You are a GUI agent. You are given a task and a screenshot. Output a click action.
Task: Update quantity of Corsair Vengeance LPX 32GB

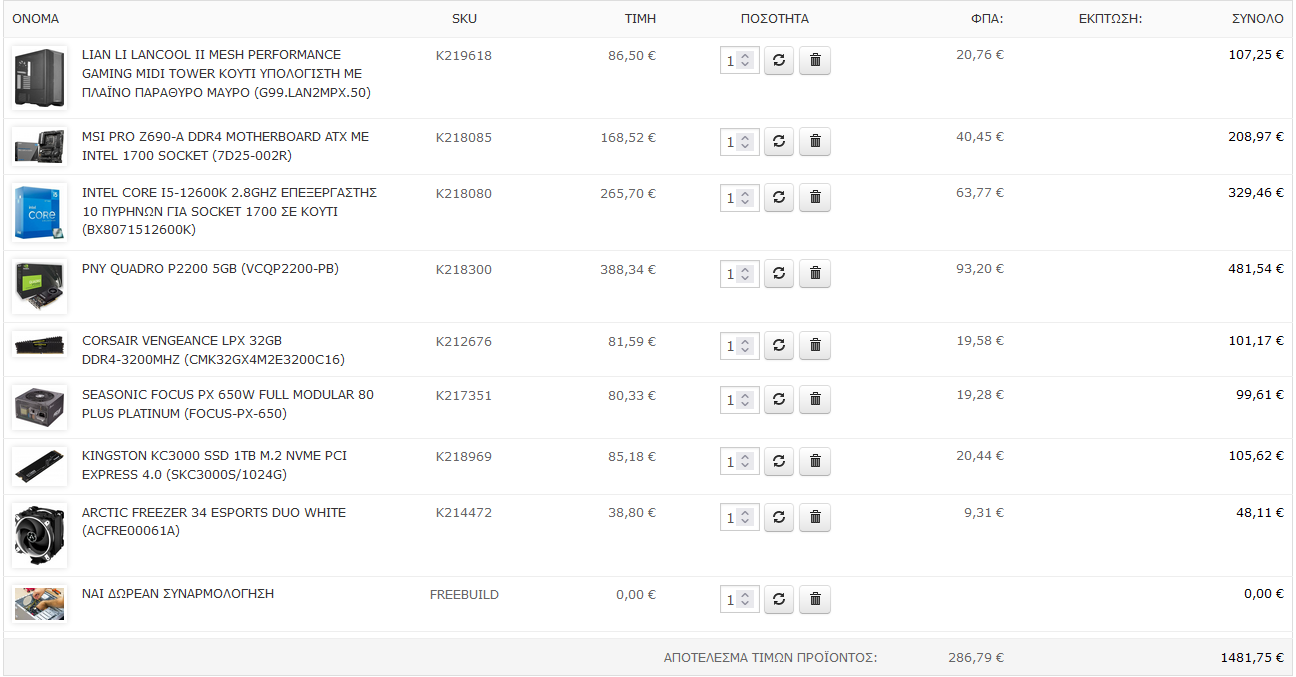coord(779,345)
